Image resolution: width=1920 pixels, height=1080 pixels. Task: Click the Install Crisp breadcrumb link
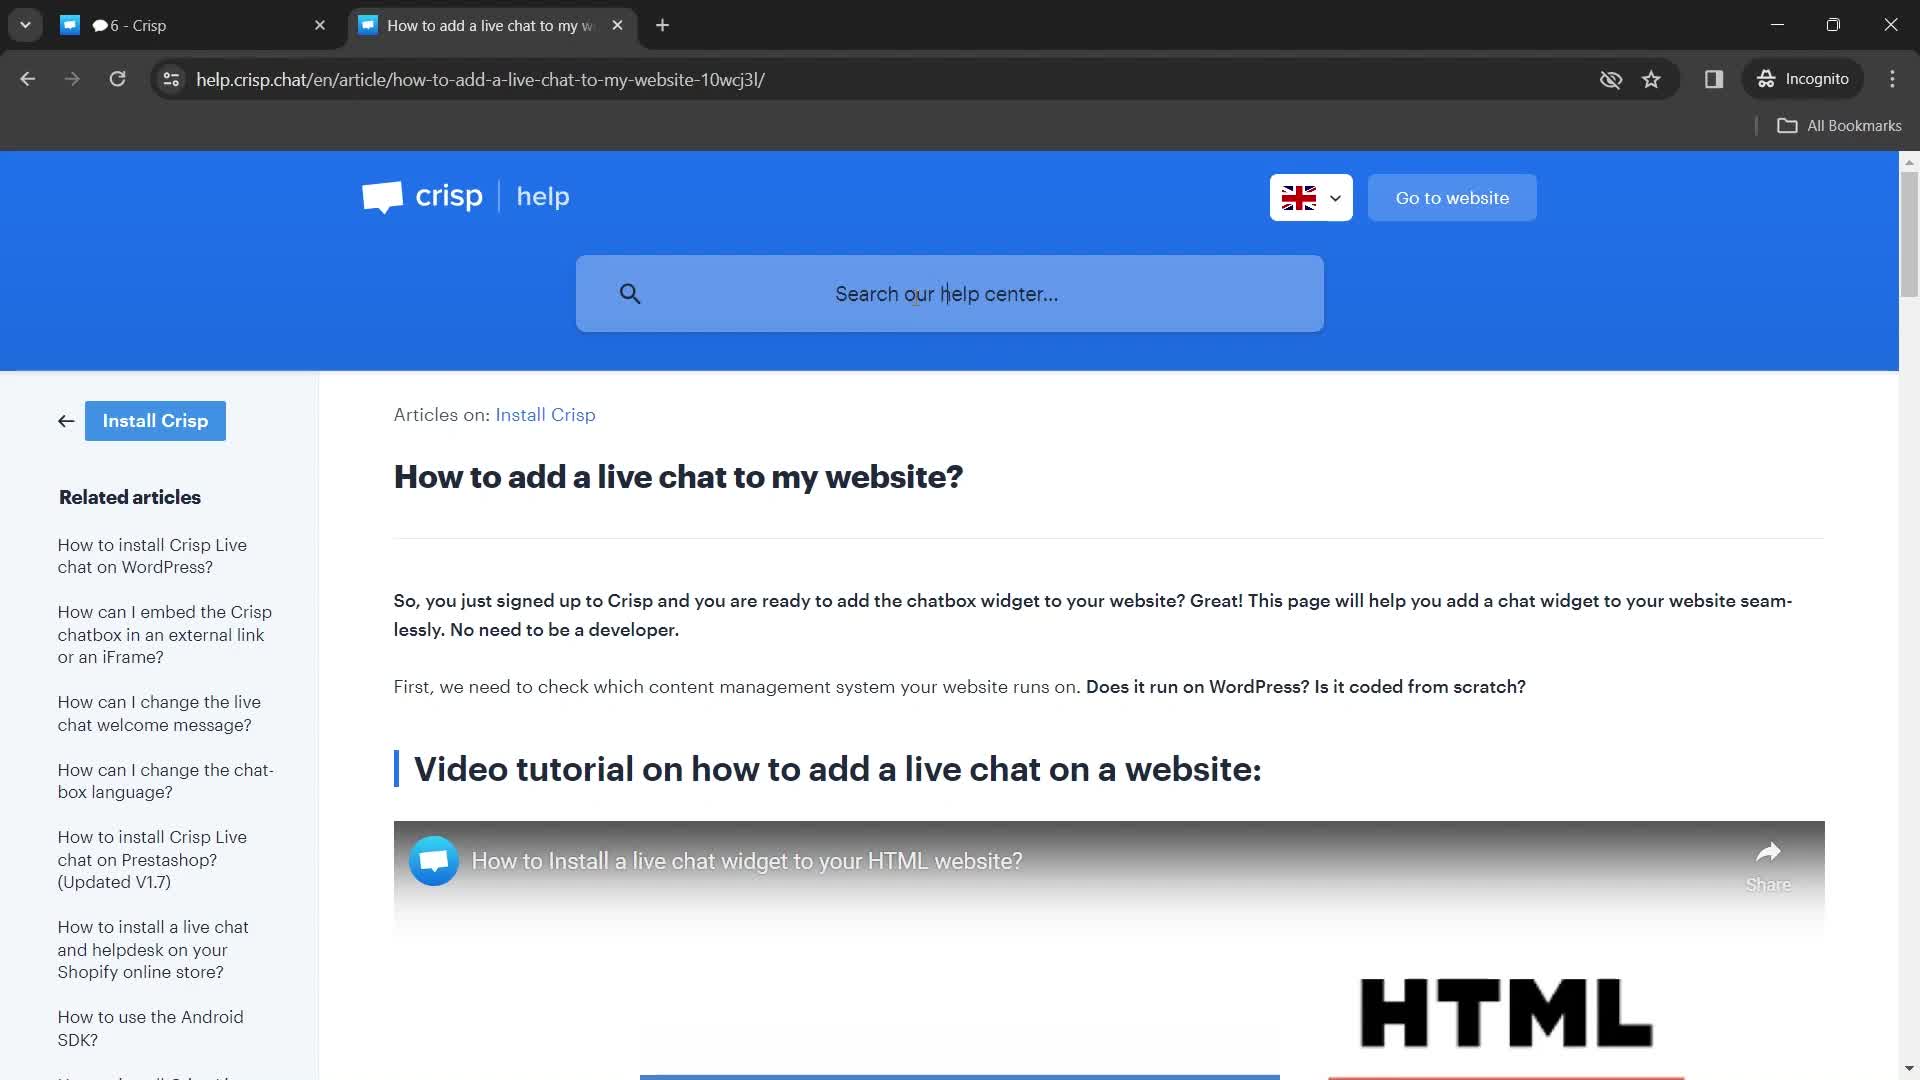tap(546, 414)
